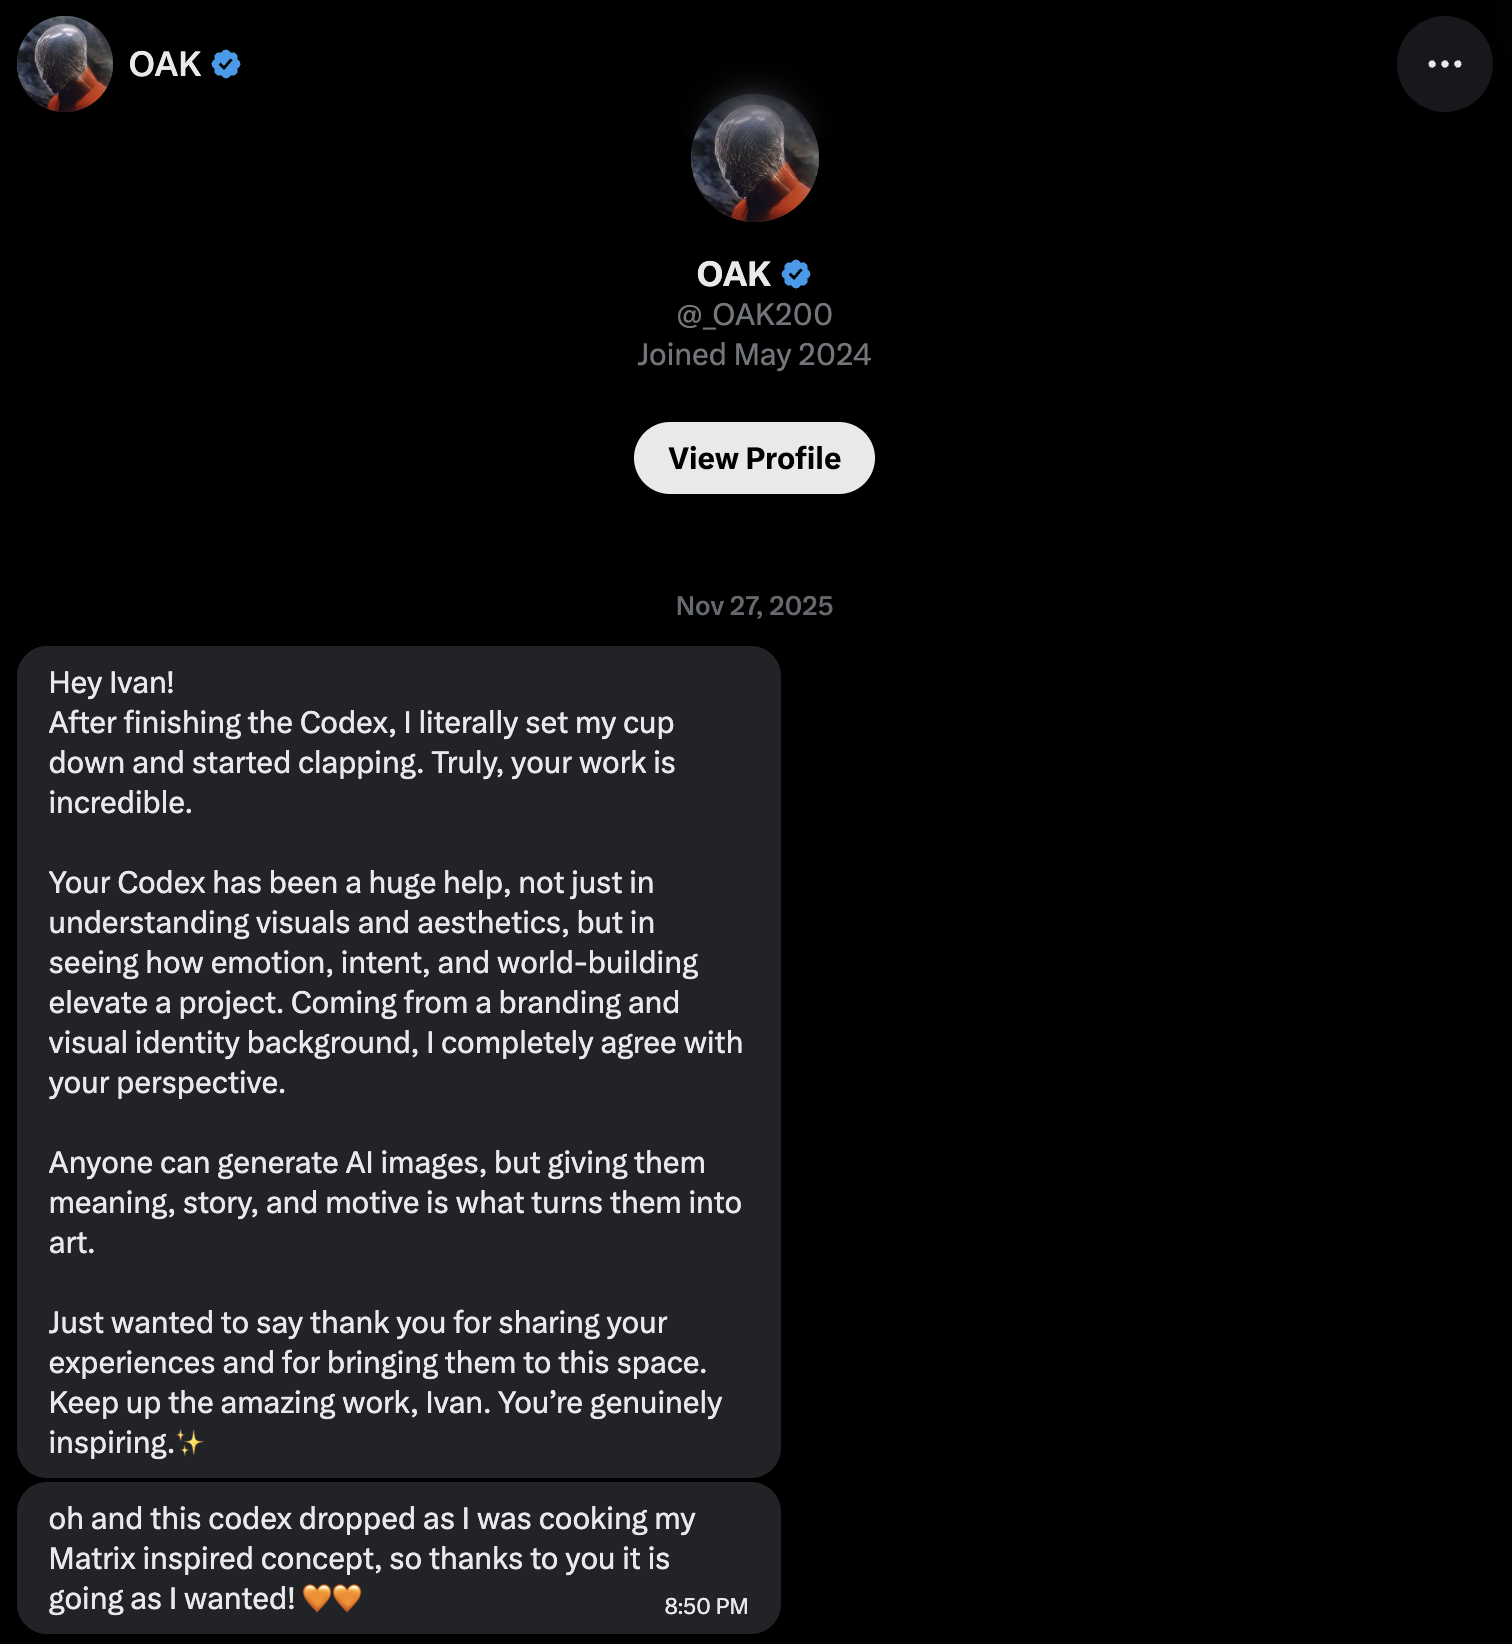Click the Nov 27, 2025 date separator
The image size is (1512, 1644).
[x=754, y=606]
